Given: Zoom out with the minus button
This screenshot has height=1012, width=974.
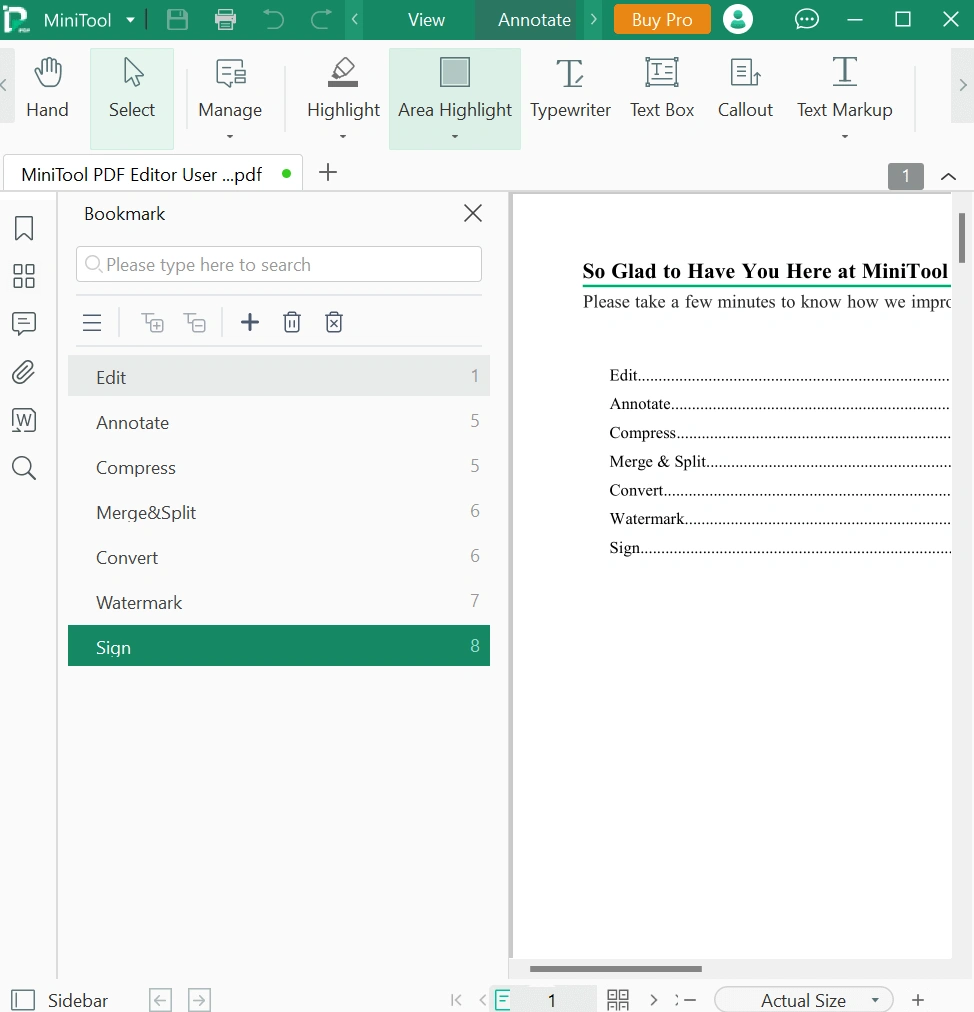Looking at the screenshot, I should (689, 1000).
